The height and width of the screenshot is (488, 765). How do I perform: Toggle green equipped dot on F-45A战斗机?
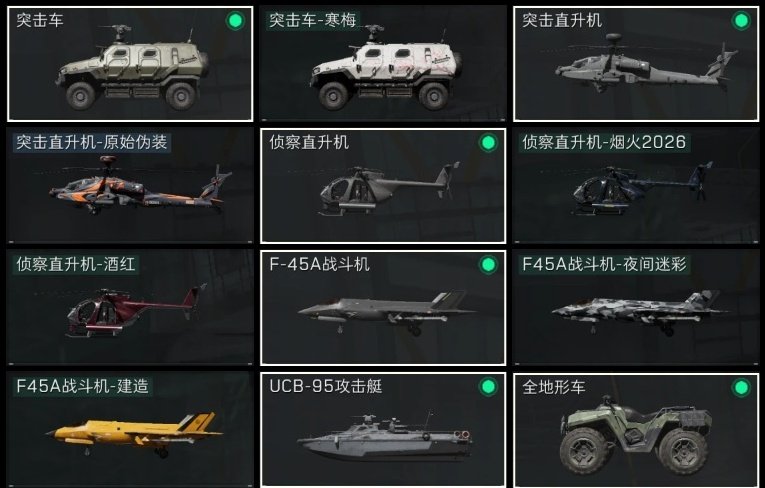pyautogui.click(x=488, y=264)
